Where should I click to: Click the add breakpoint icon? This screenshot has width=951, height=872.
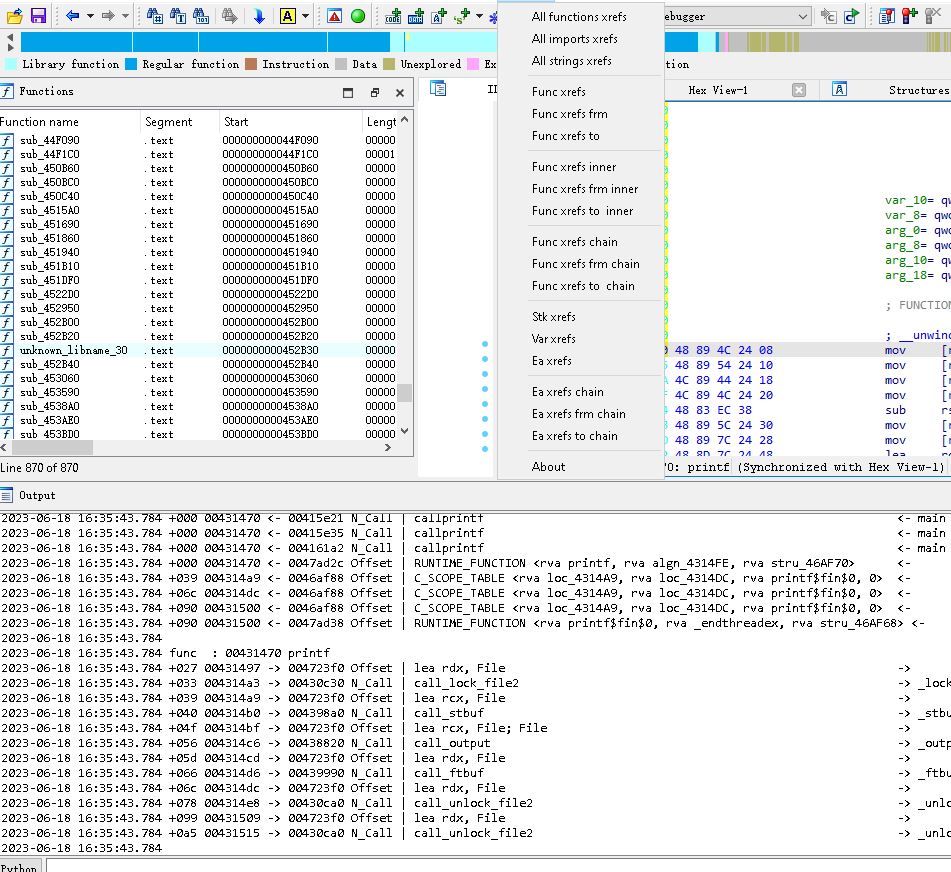(909, 16)
